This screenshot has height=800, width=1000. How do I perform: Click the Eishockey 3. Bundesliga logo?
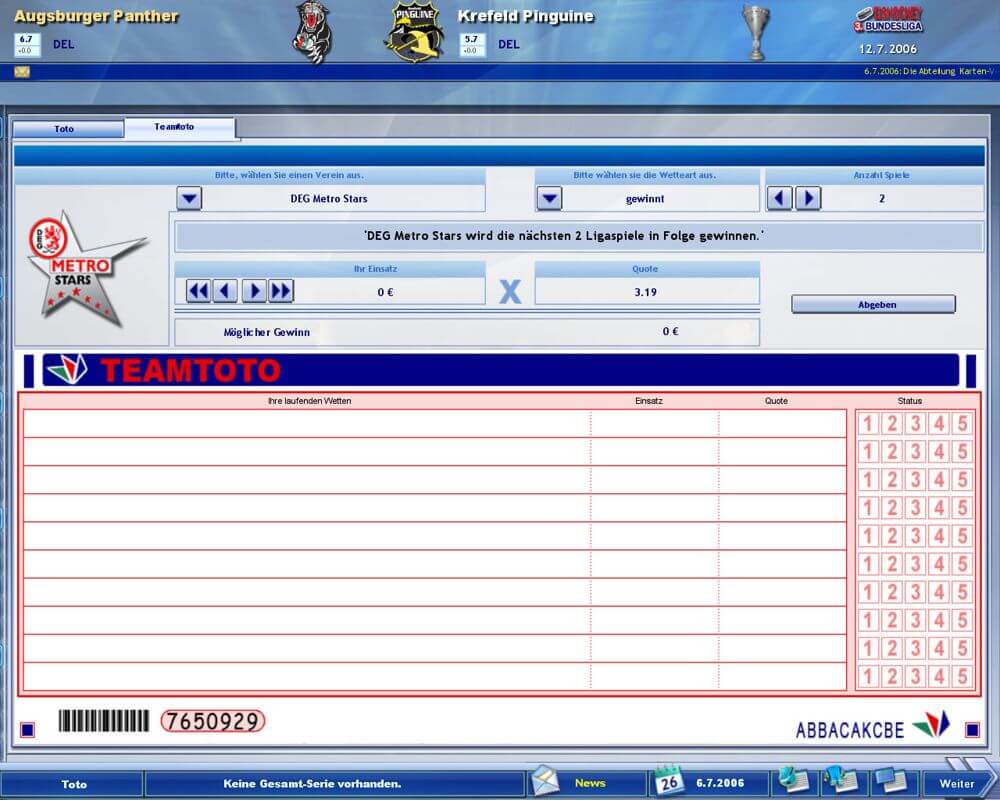pyautogui.click(x=888, y=20)
